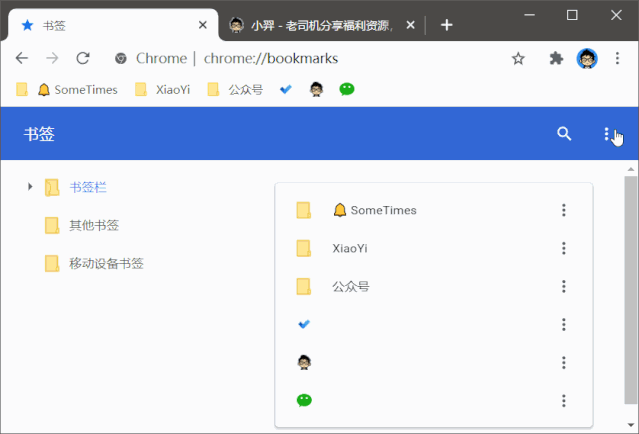Image resolution: width=639 pixels, height=434 pixels.
Task: Select the SomeTimes folder row in list
Action: (434, 210)
